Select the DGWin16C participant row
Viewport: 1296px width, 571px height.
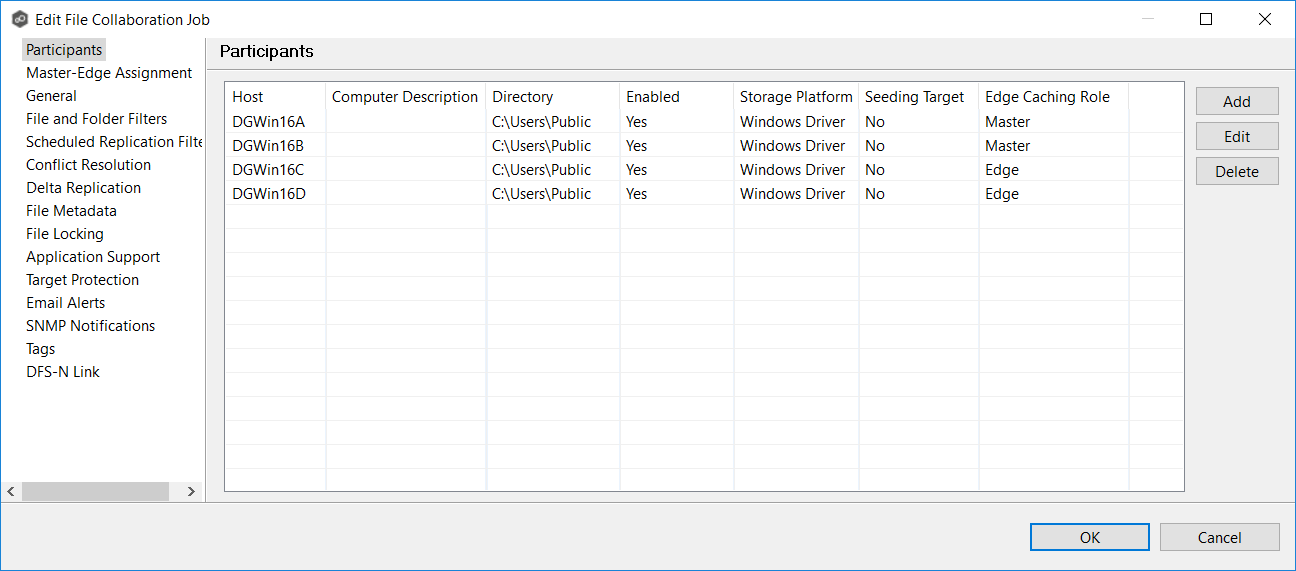pos(268,170)
